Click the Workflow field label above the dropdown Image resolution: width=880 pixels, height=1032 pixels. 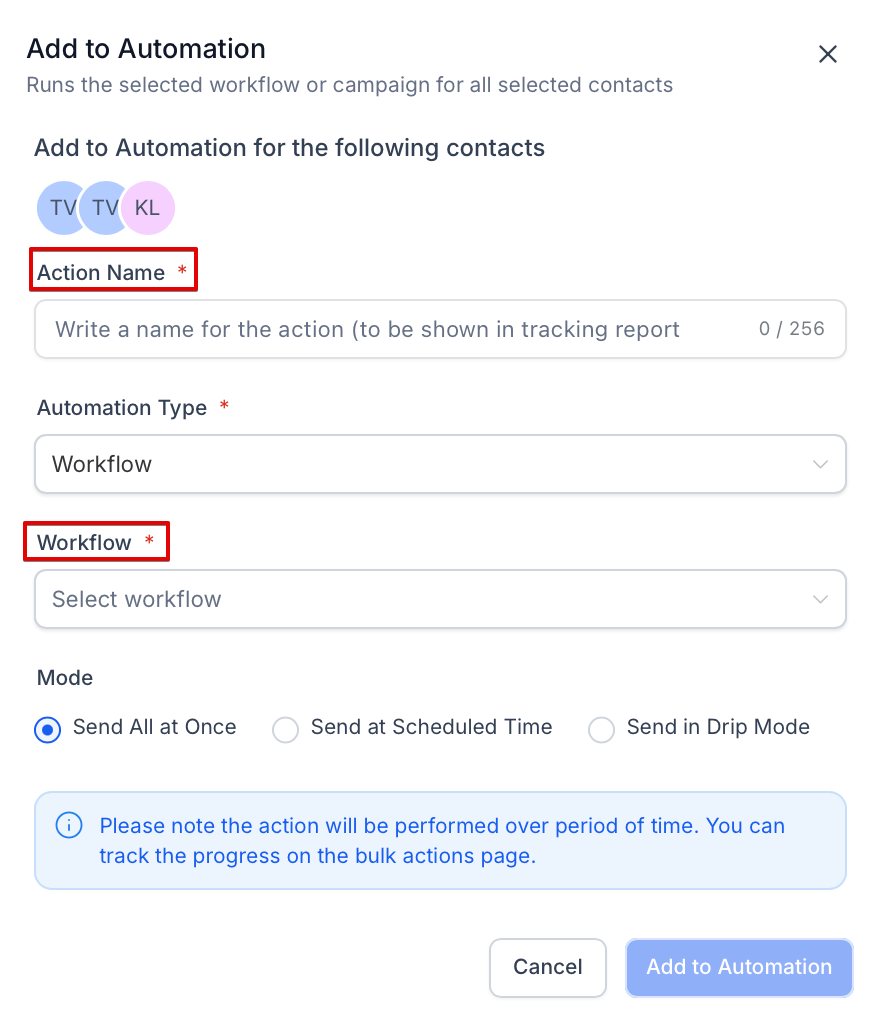(x=84, y=543)
